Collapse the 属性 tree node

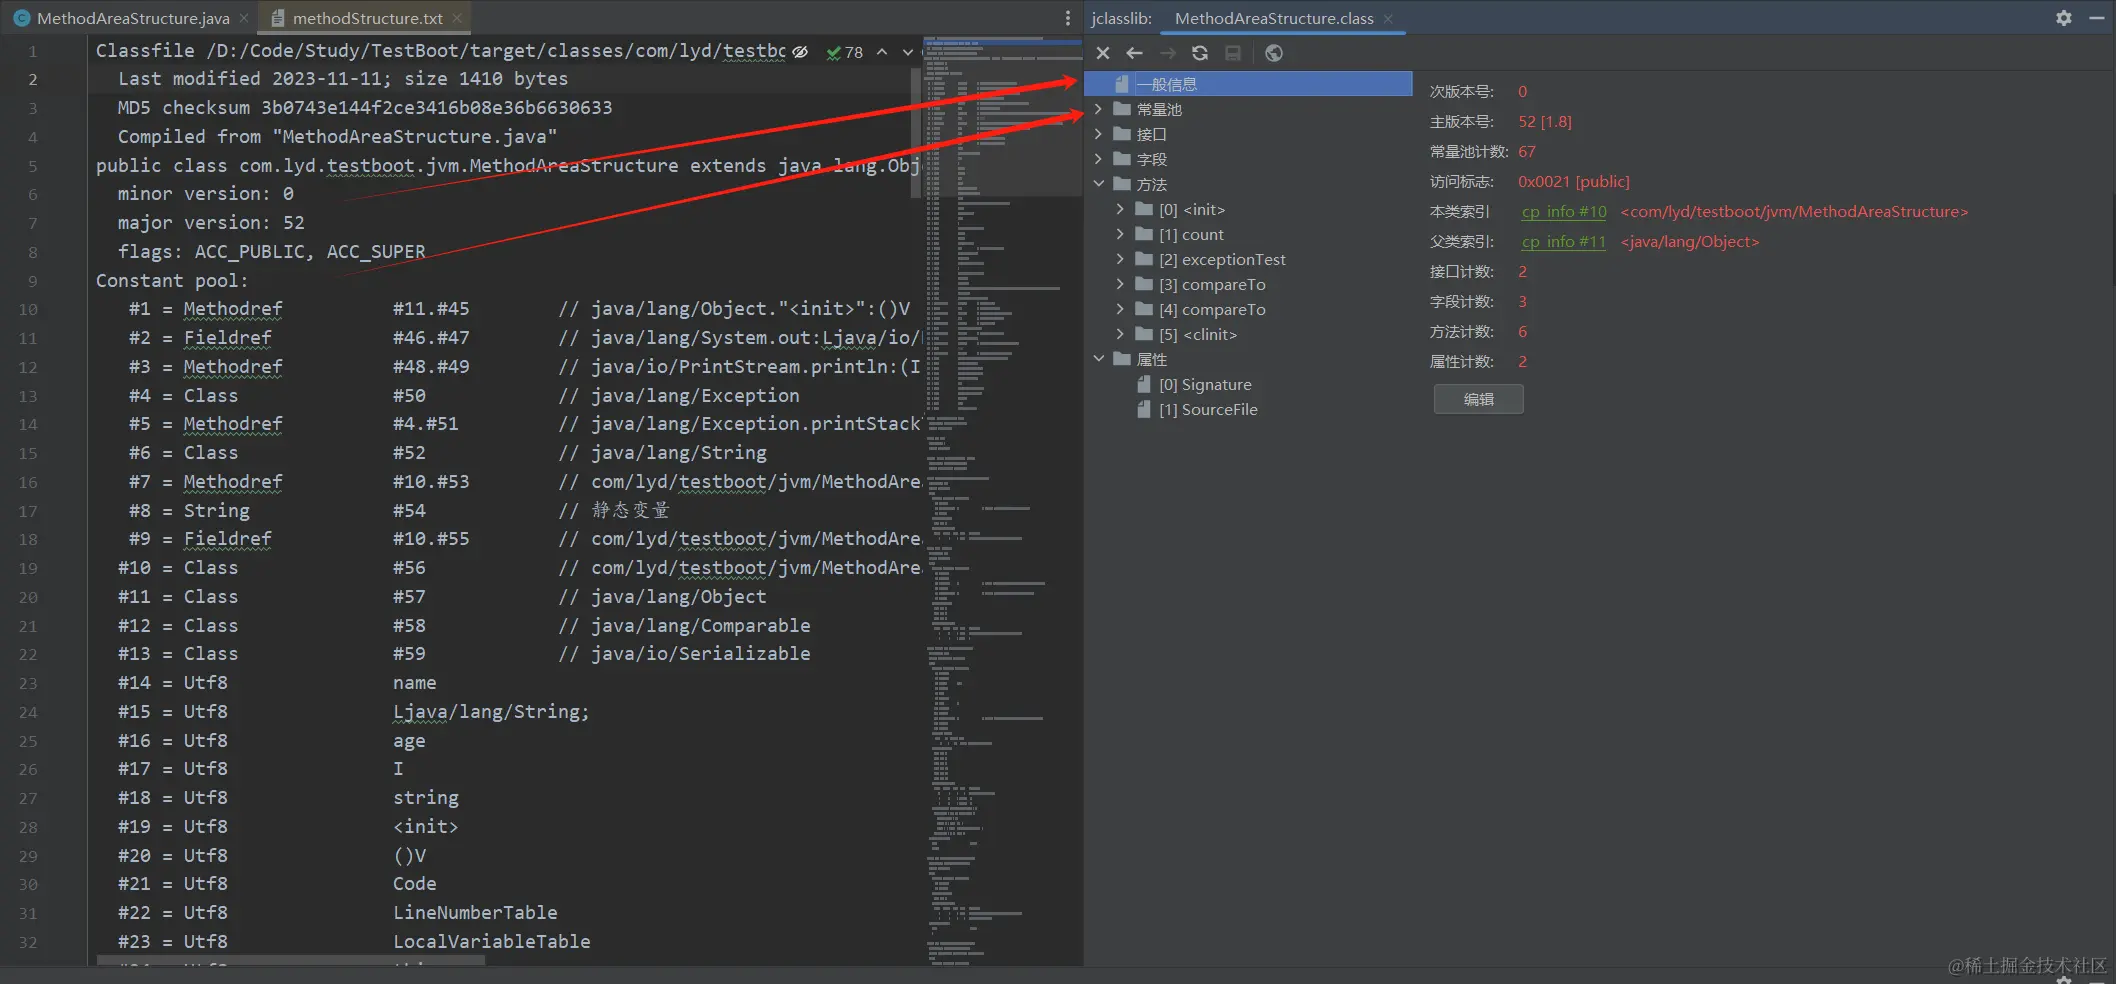[x=1098, y=359]
